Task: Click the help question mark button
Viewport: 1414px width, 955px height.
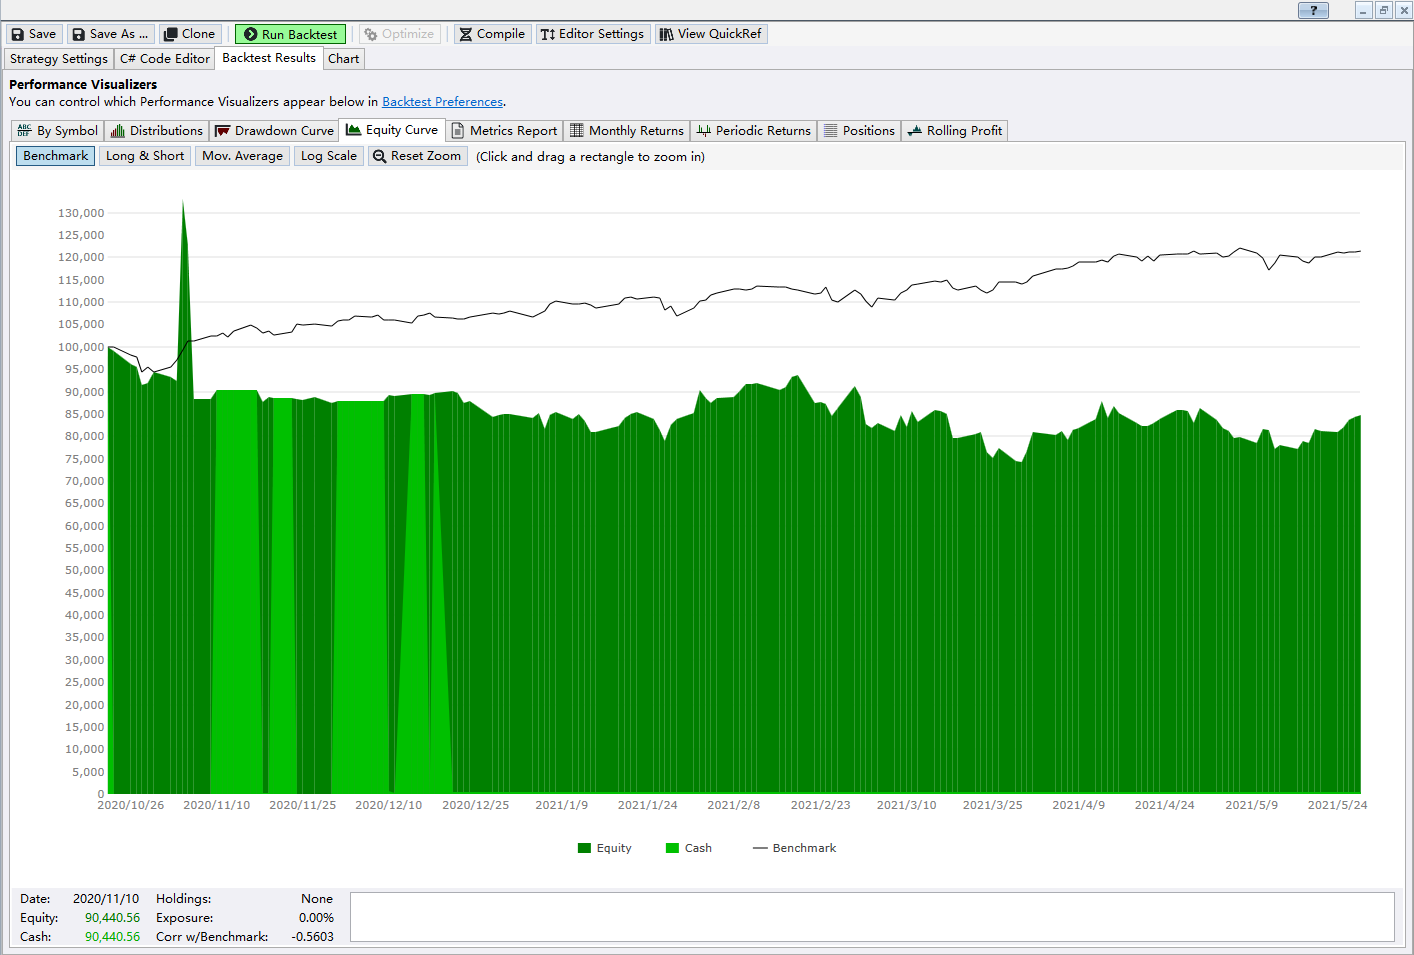Action: pyautogui.click(x=1313, y=10)
